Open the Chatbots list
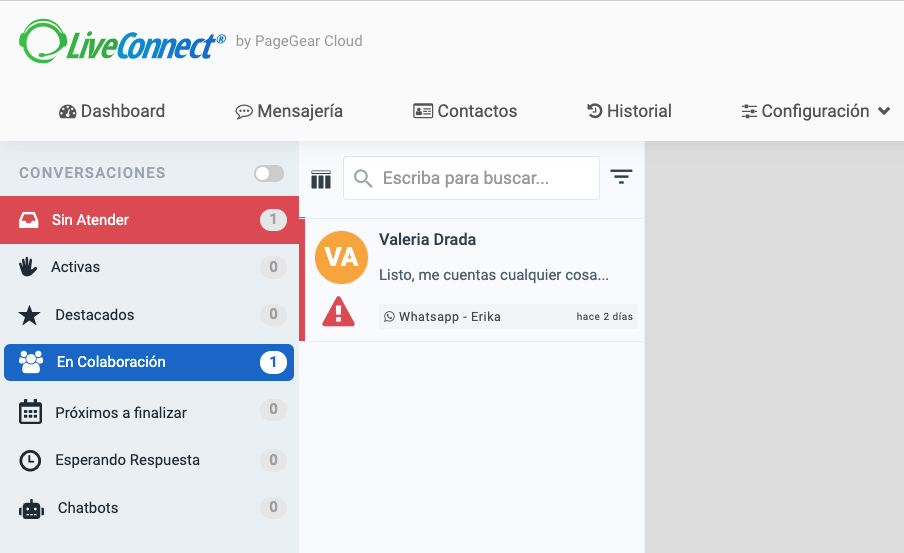 [x=149, y=508]
